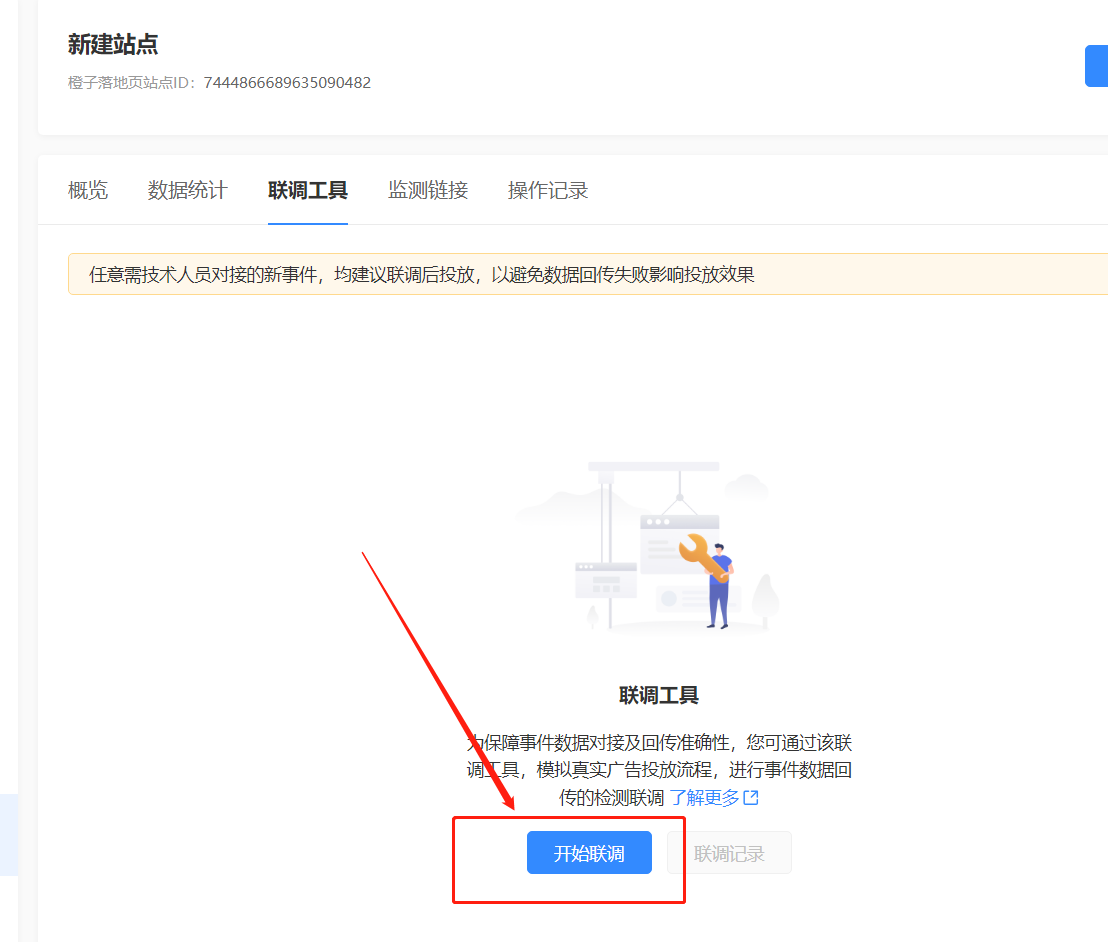
Task: Click the hanging browser window graphic
Action: coord(680,545)
